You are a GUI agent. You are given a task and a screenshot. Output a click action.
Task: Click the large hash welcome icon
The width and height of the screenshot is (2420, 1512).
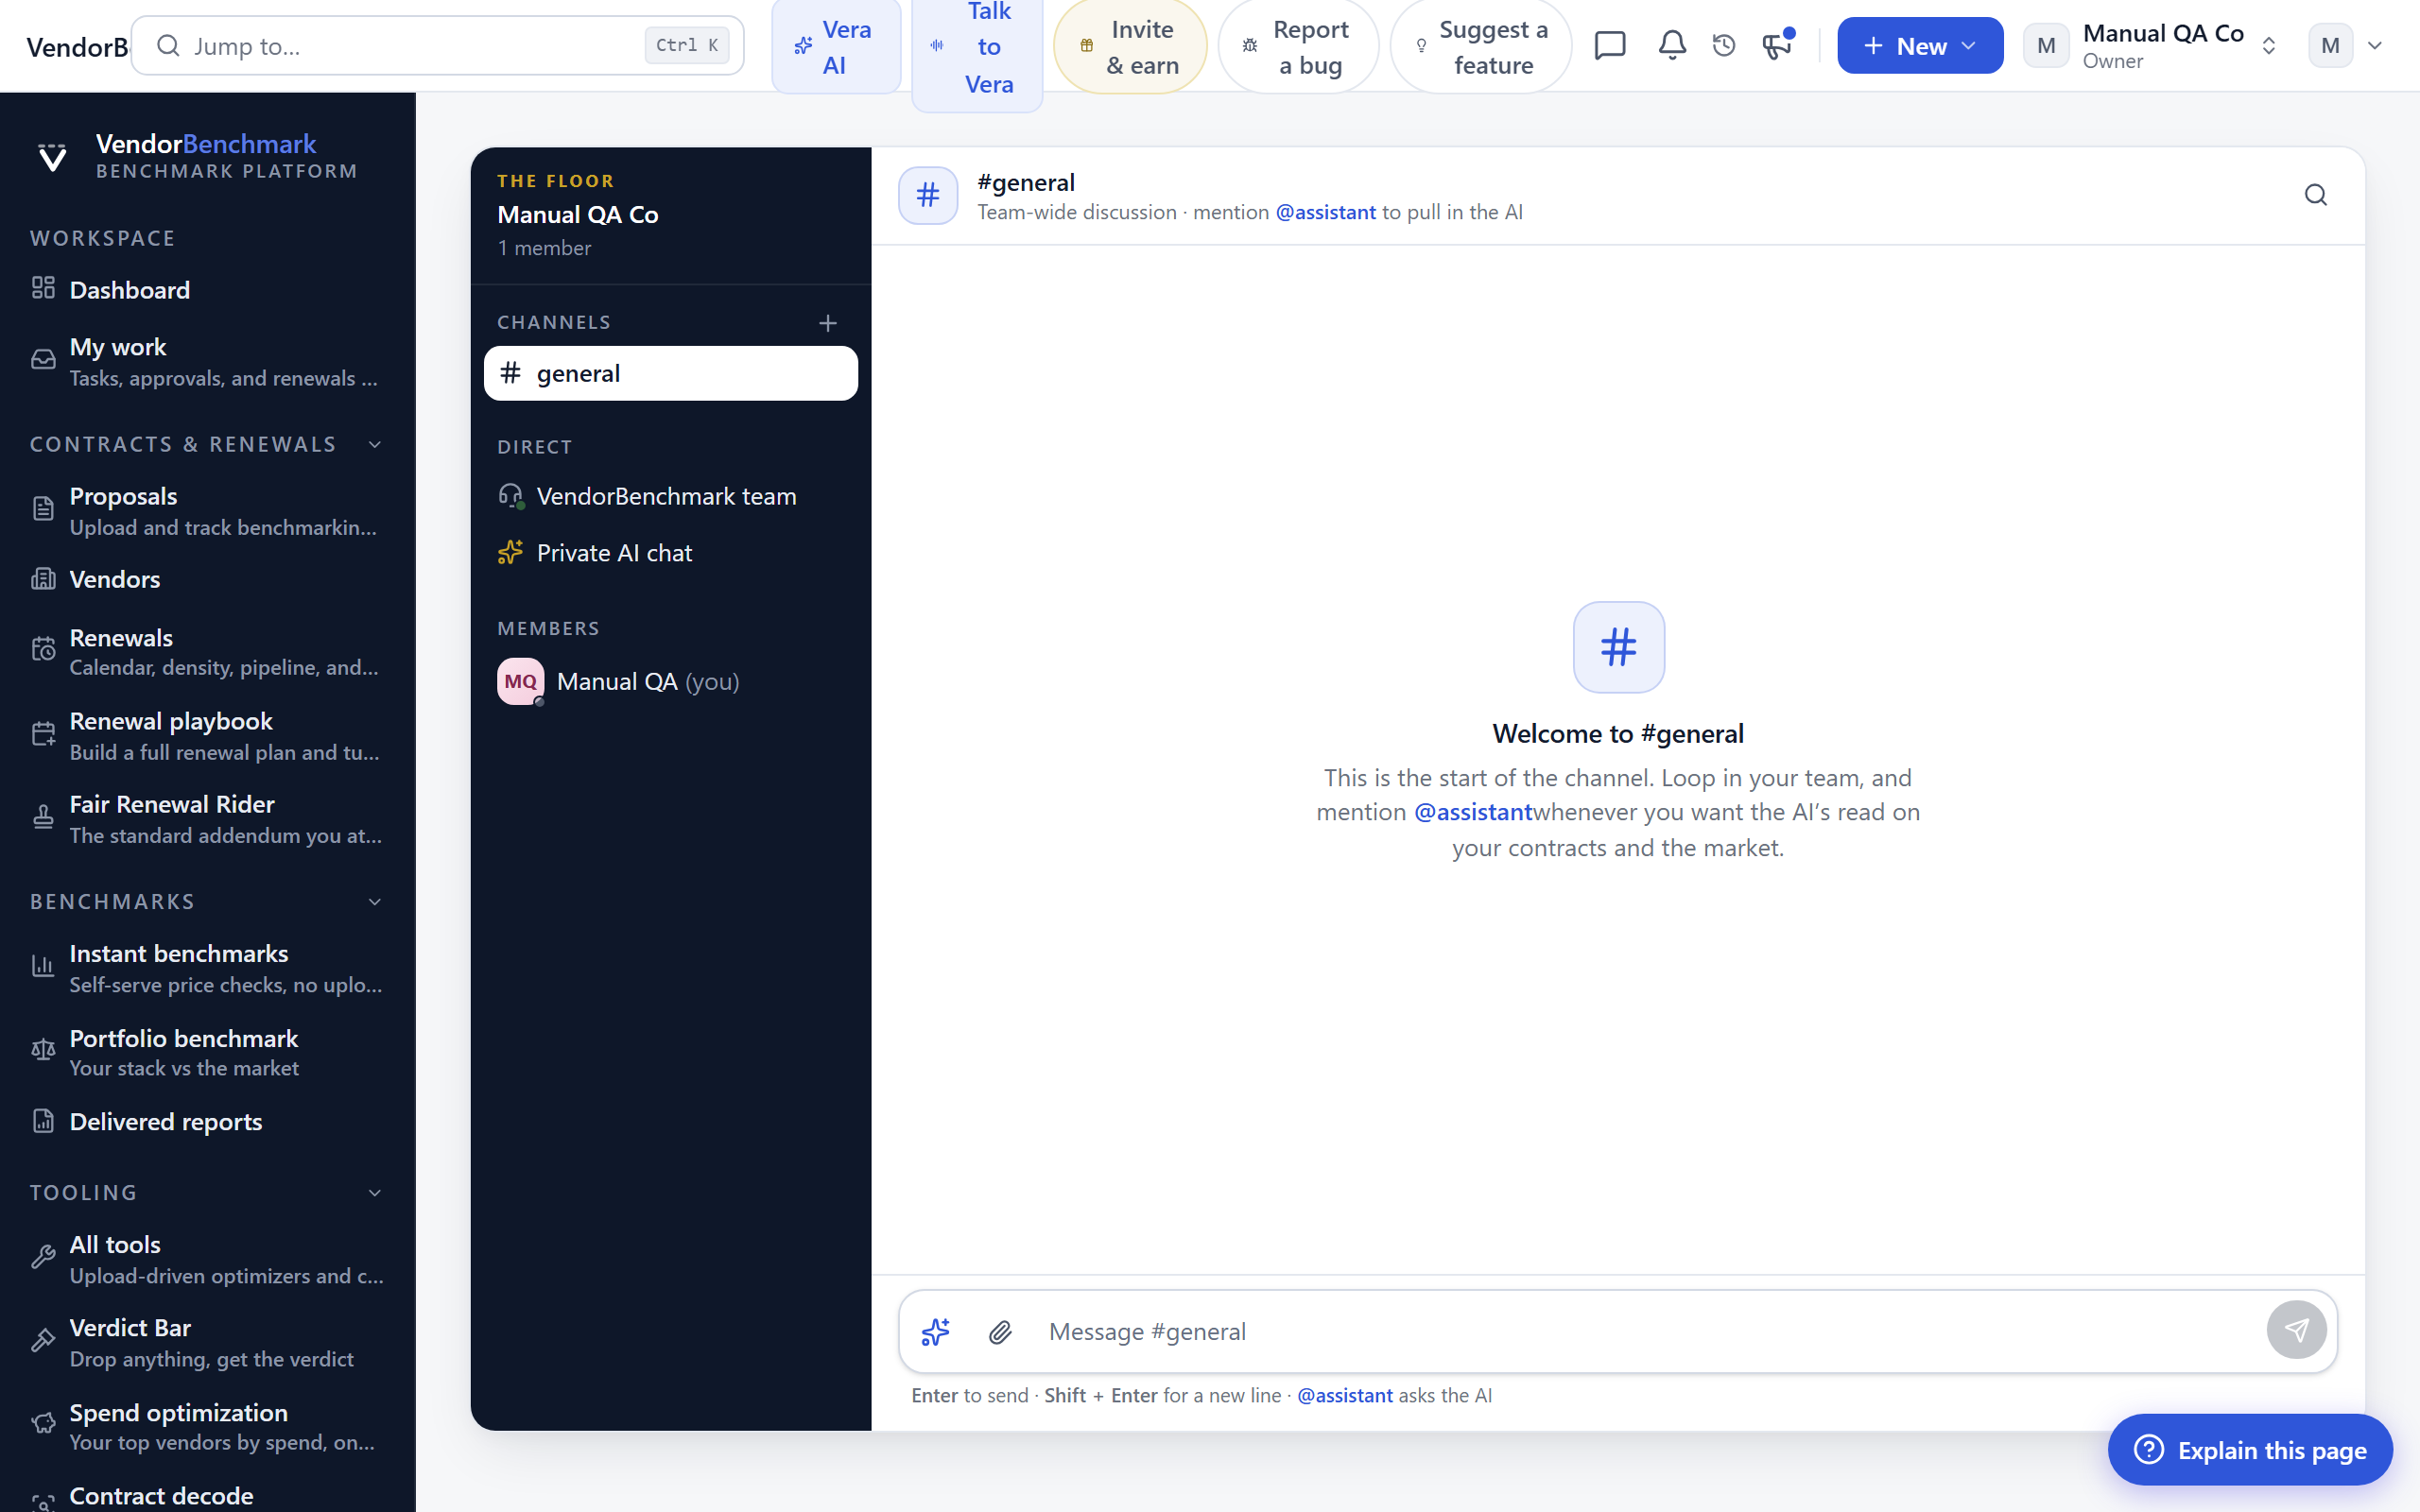[x=1618, y=646]
